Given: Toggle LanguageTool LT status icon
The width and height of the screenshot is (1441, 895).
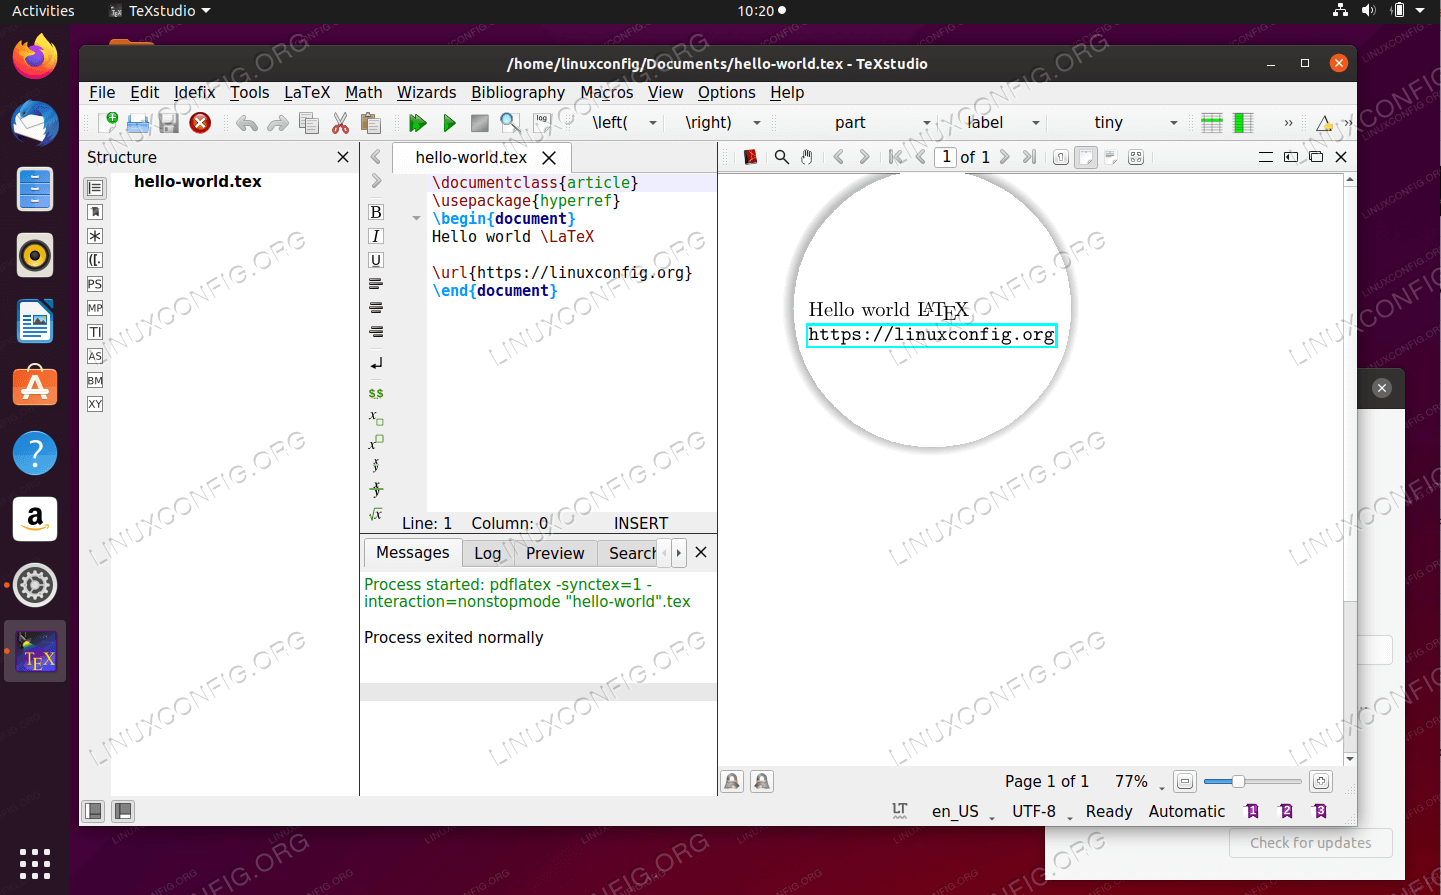Looking at the screenshot, I should [900, 810].
